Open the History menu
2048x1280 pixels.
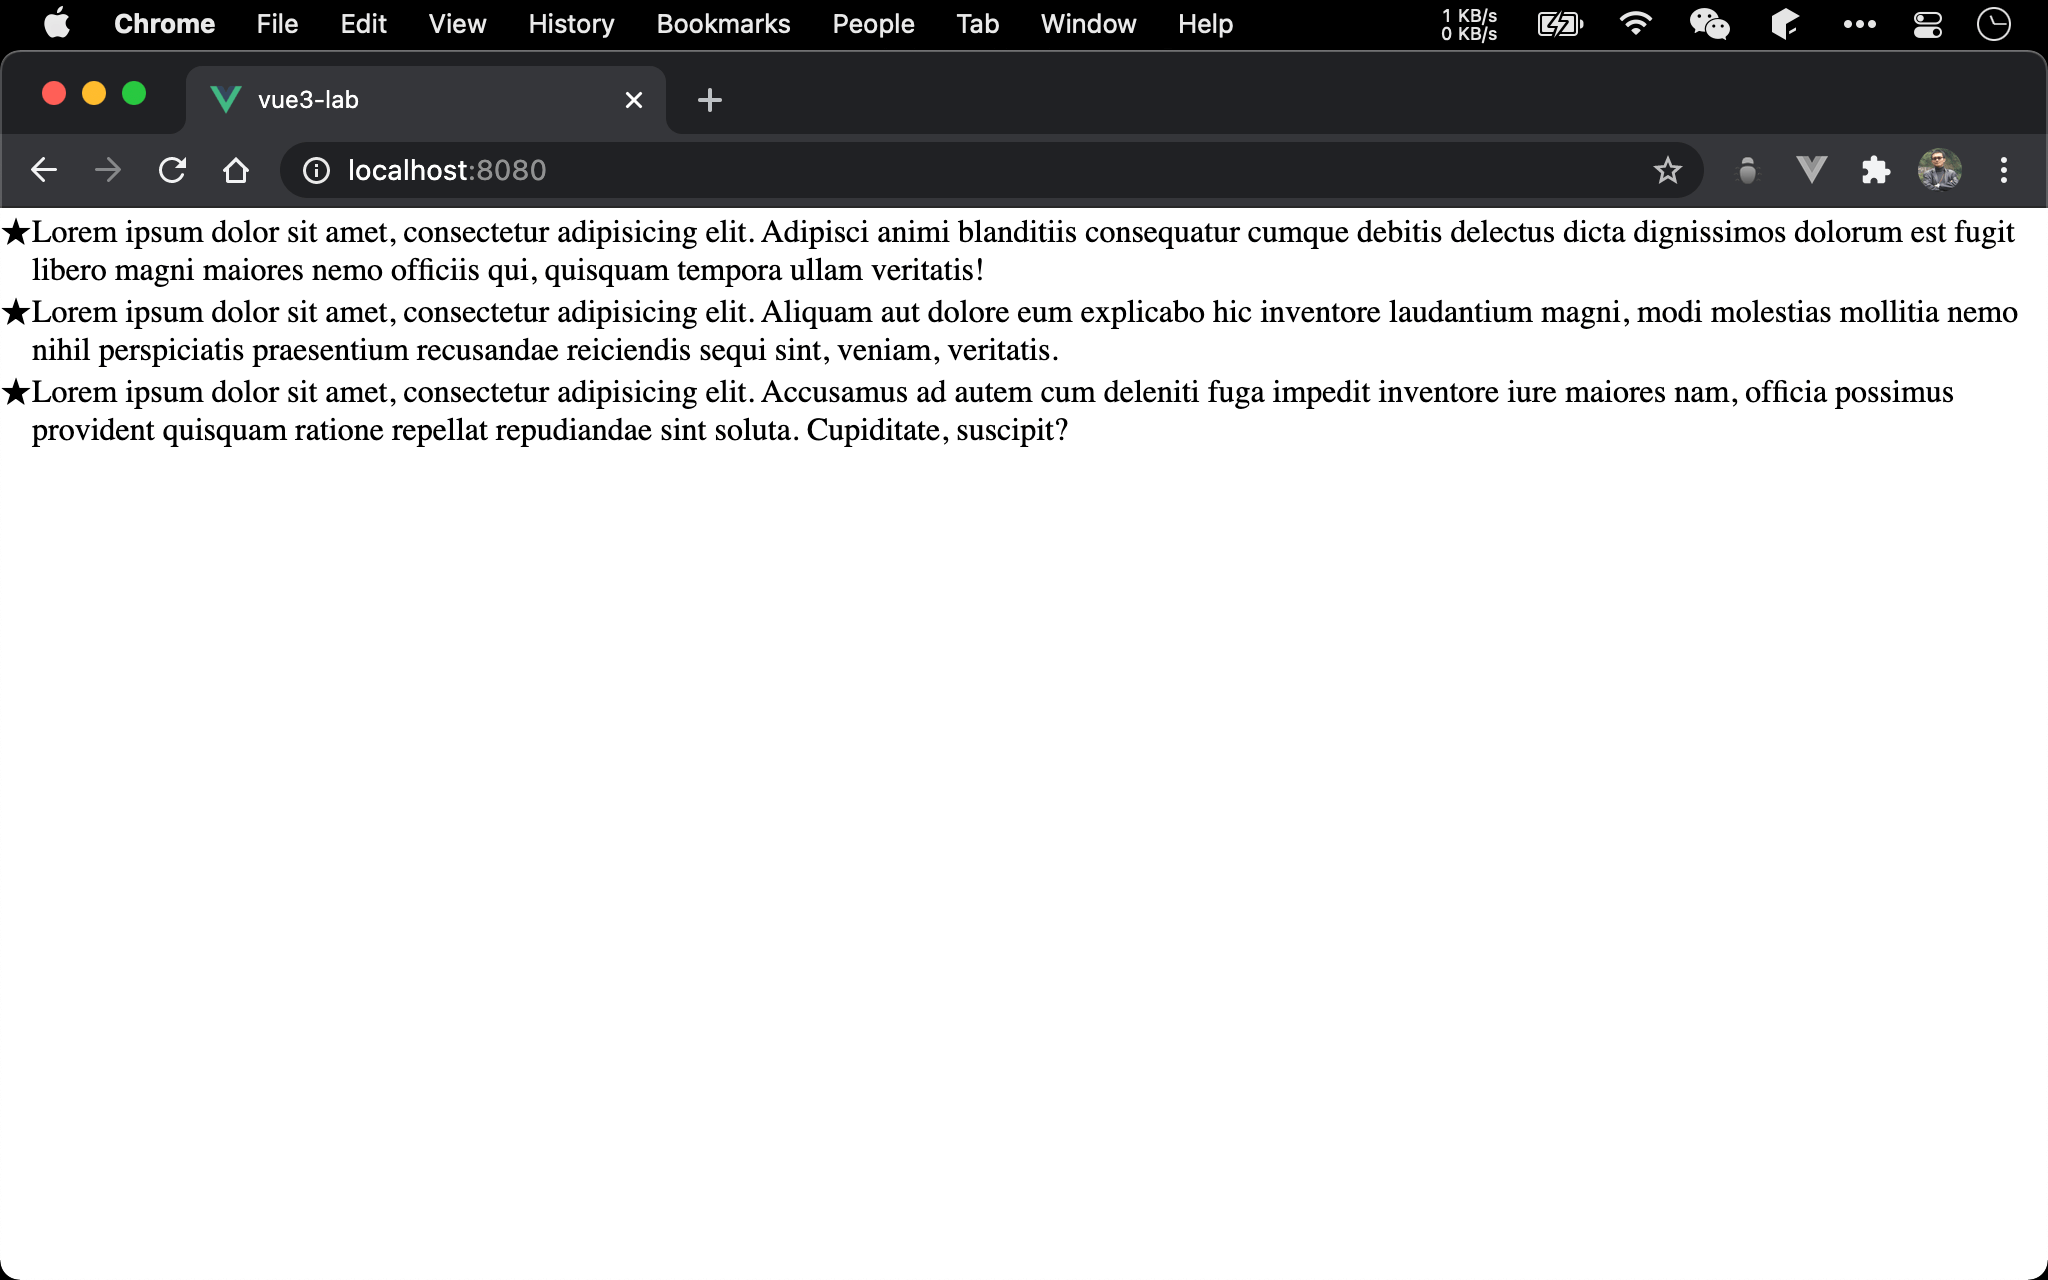click(571, 24)
